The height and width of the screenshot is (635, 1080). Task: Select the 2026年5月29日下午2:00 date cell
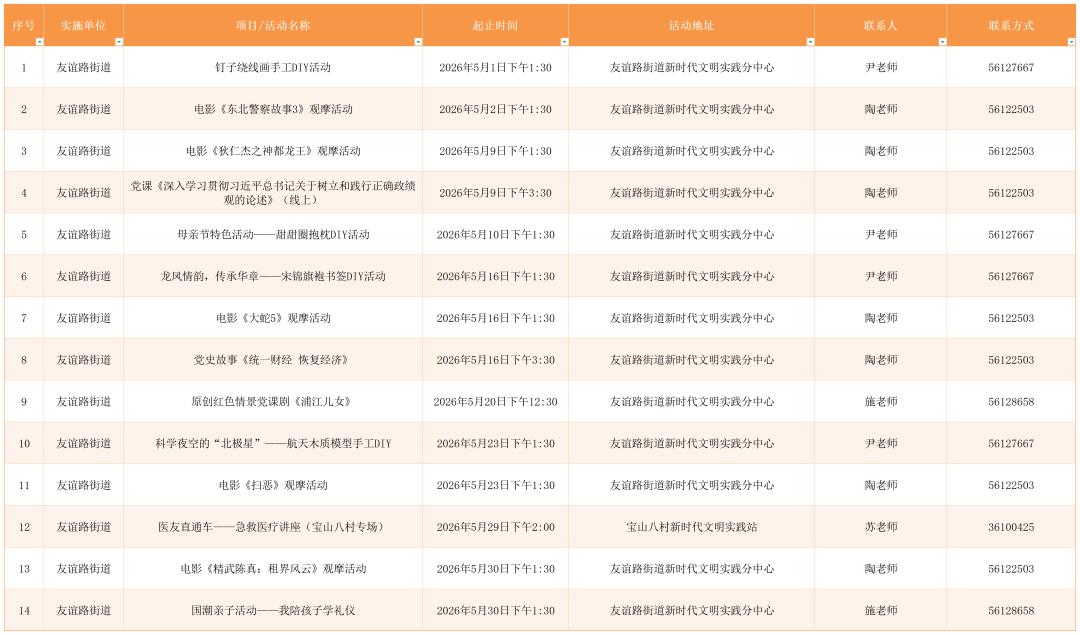[497, 525]
